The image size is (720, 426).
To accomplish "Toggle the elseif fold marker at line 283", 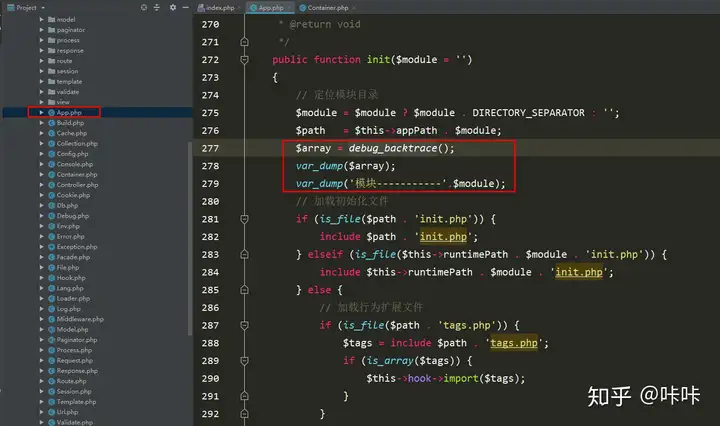I will pos(244,254).
